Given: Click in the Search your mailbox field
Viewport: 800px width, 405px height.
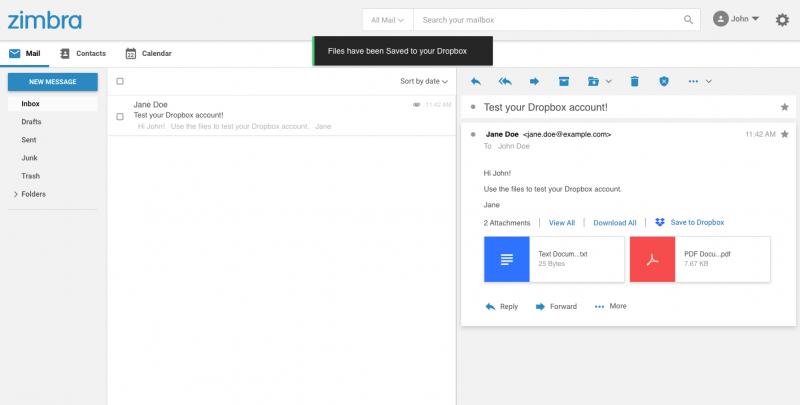Looking at the screenshot, I should pos(551,20).
